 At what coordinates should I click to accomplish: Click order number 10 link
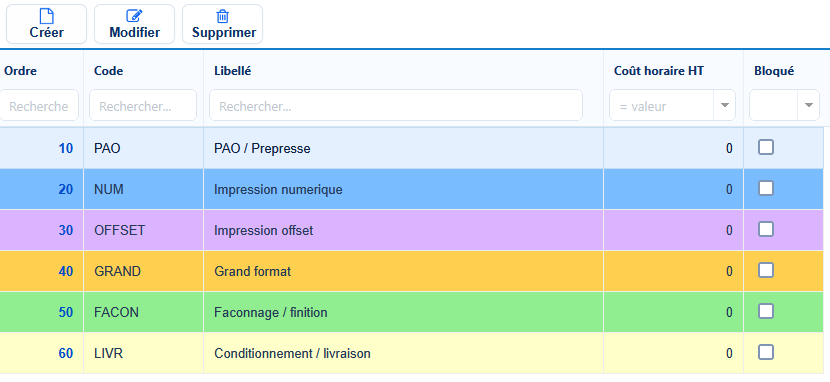66,149
